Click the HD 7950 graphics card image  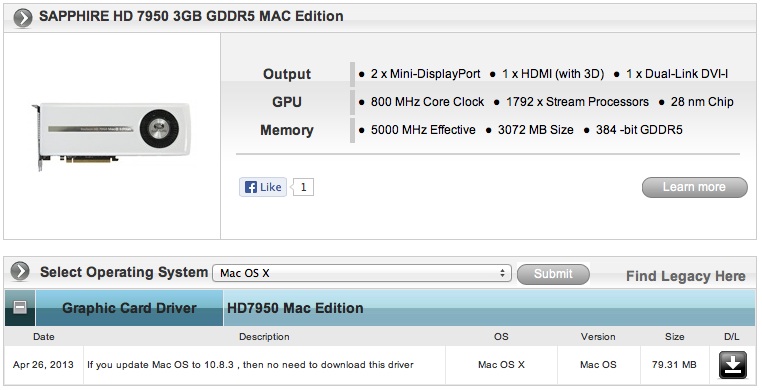(x=111, y=136)
